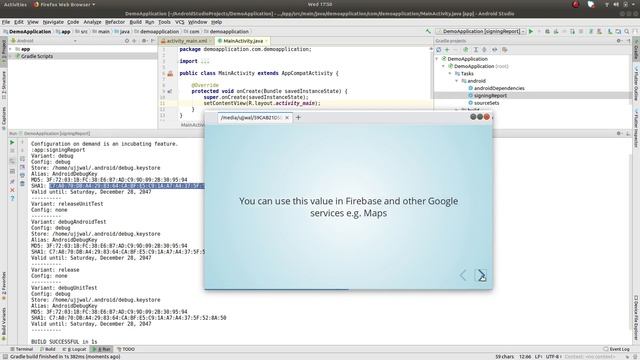
Task: Open TODO tool window
Action: (x=126, y=349)
